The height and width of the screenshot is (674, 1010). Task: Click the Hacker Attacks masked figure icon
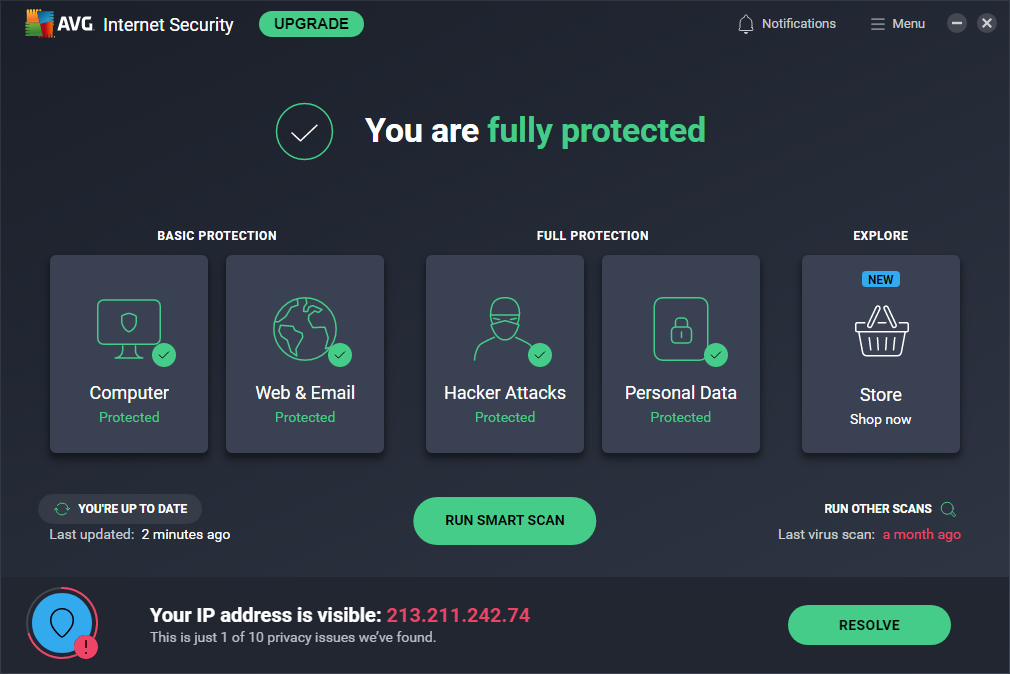[504, 328]
